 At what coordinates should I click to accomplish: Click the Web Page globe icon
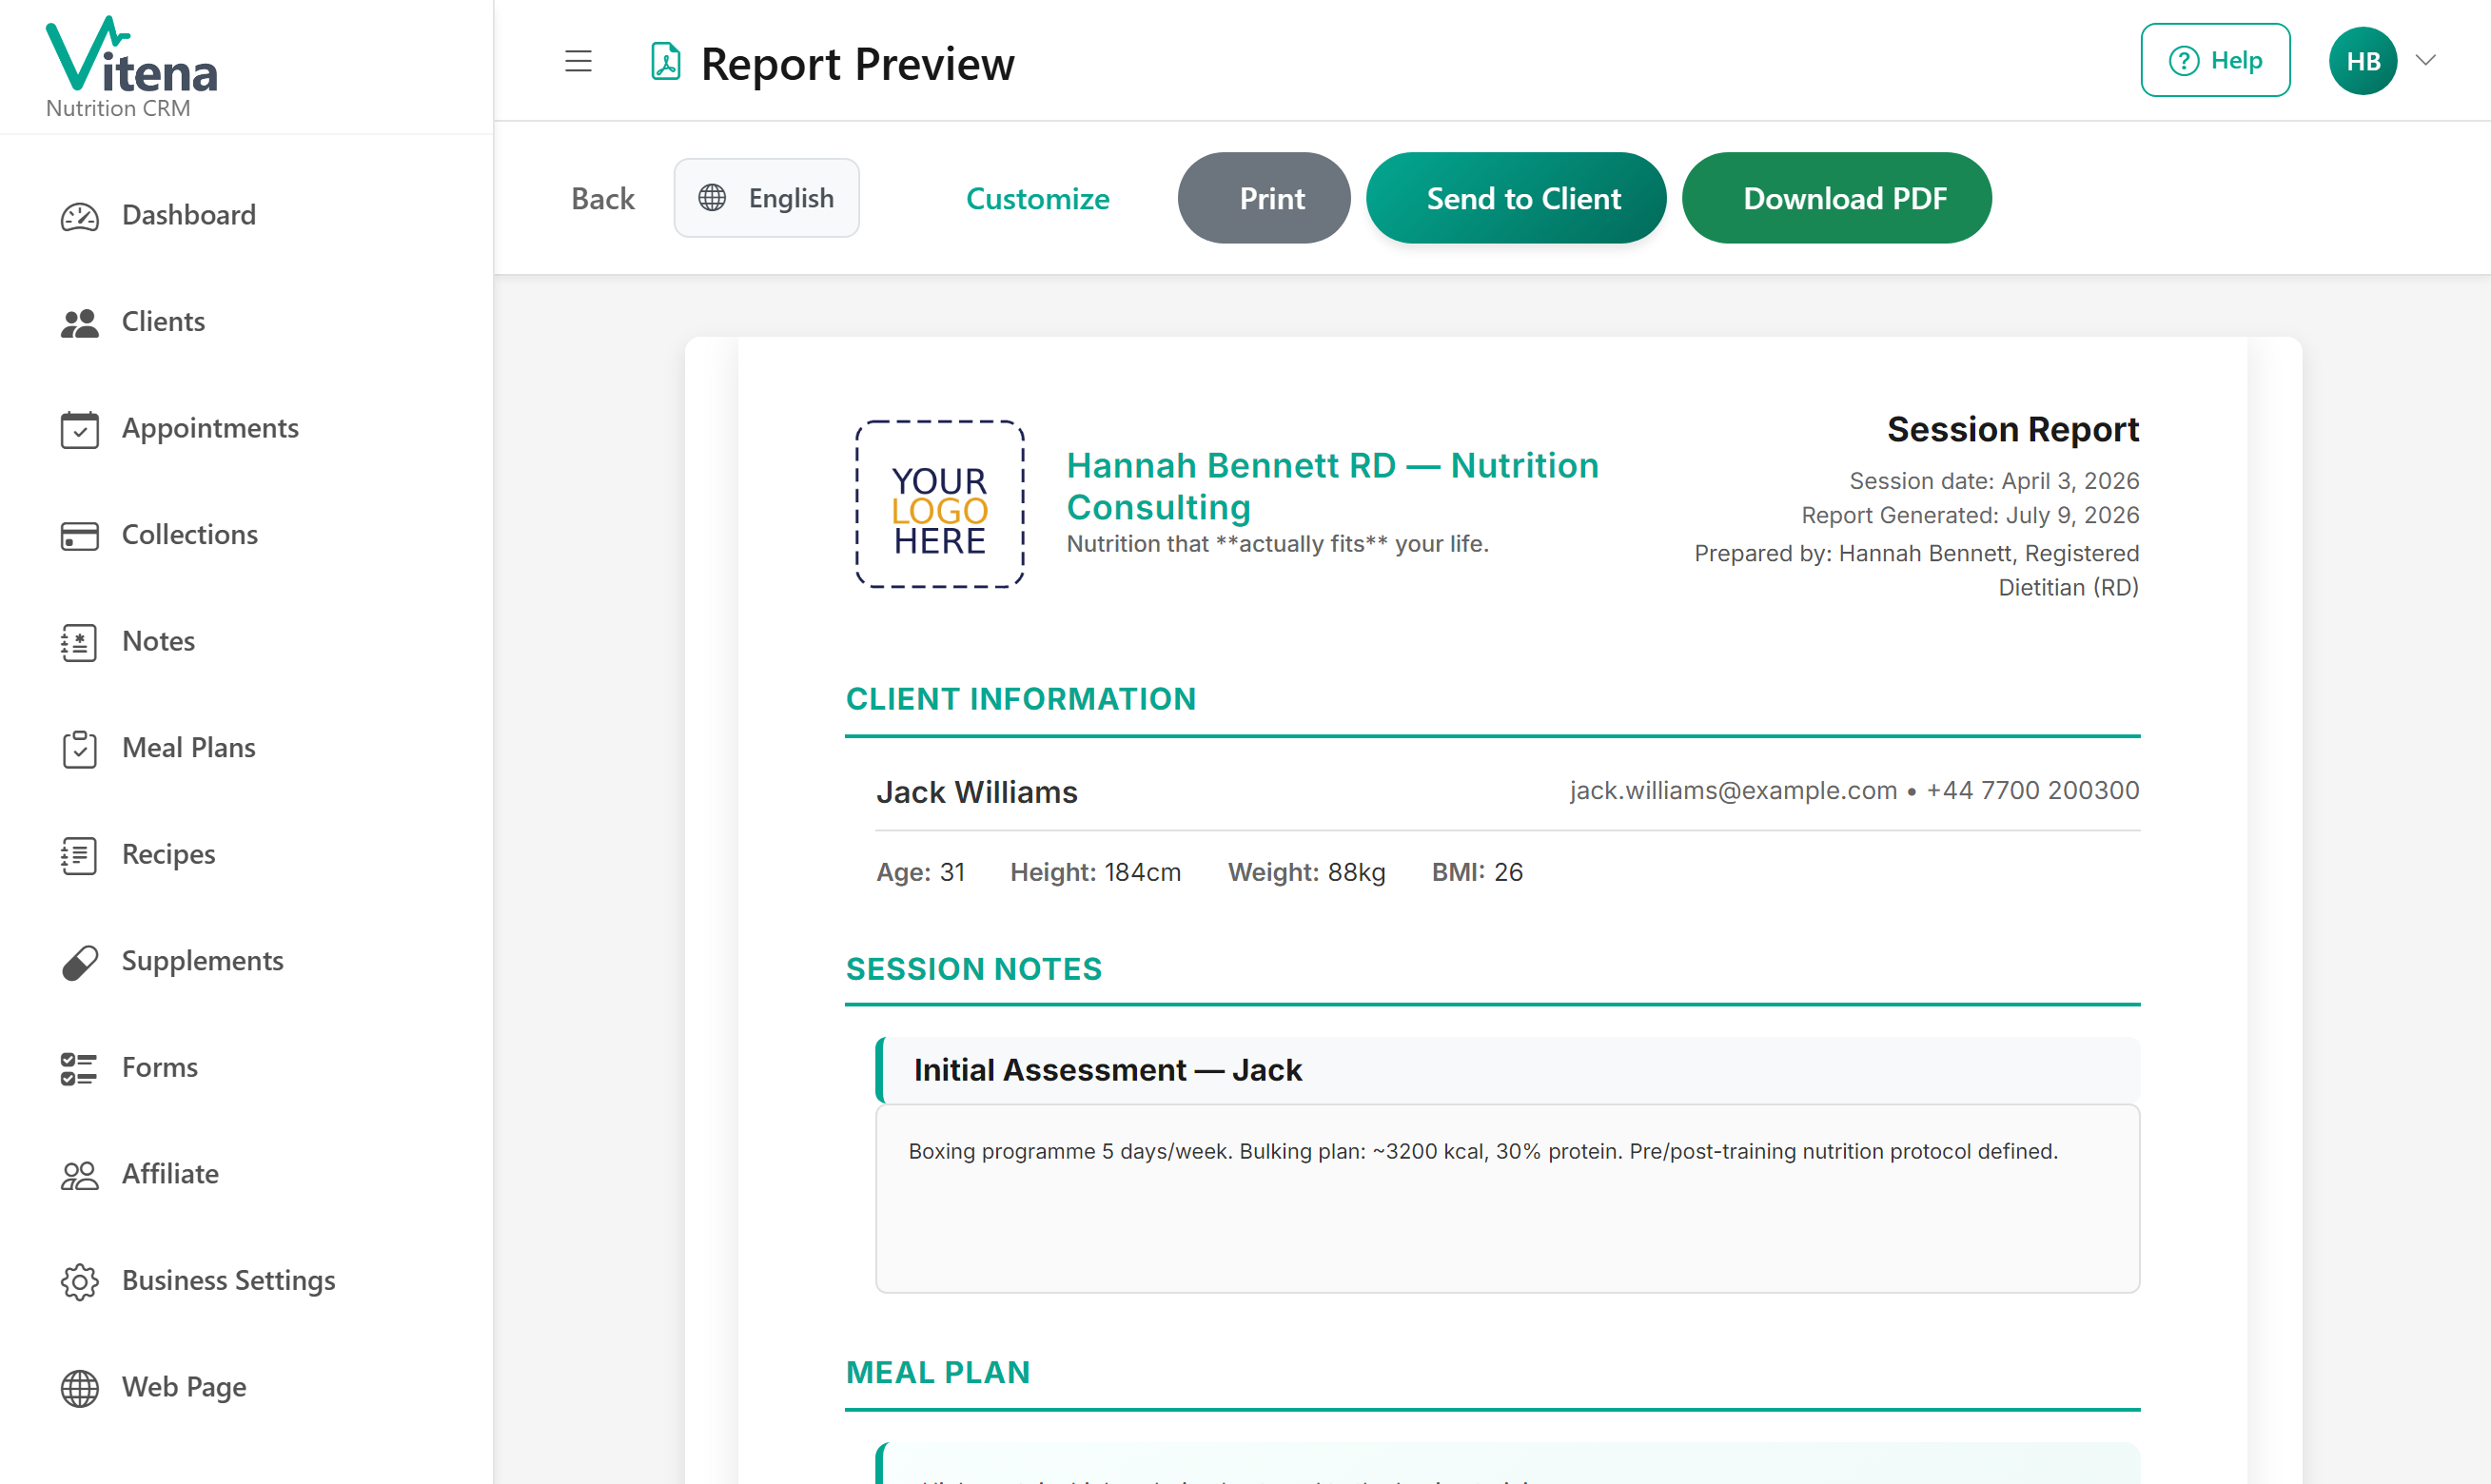[x=79, y=1388]
